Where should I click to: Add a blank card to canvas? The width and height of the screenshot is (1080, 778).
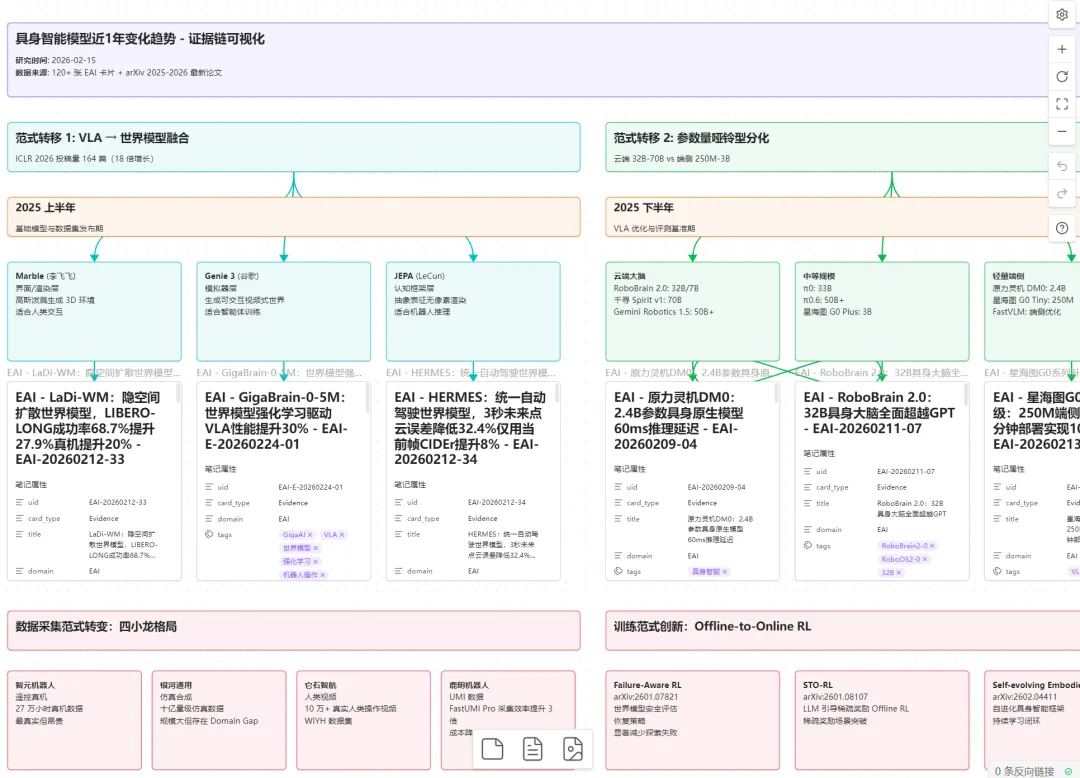pyautogui.click(x=492, y=748)
